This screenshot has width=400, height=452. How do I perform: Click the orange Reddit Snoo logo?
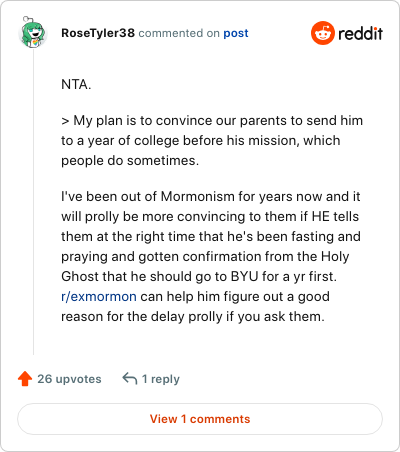tap(323, 33)
